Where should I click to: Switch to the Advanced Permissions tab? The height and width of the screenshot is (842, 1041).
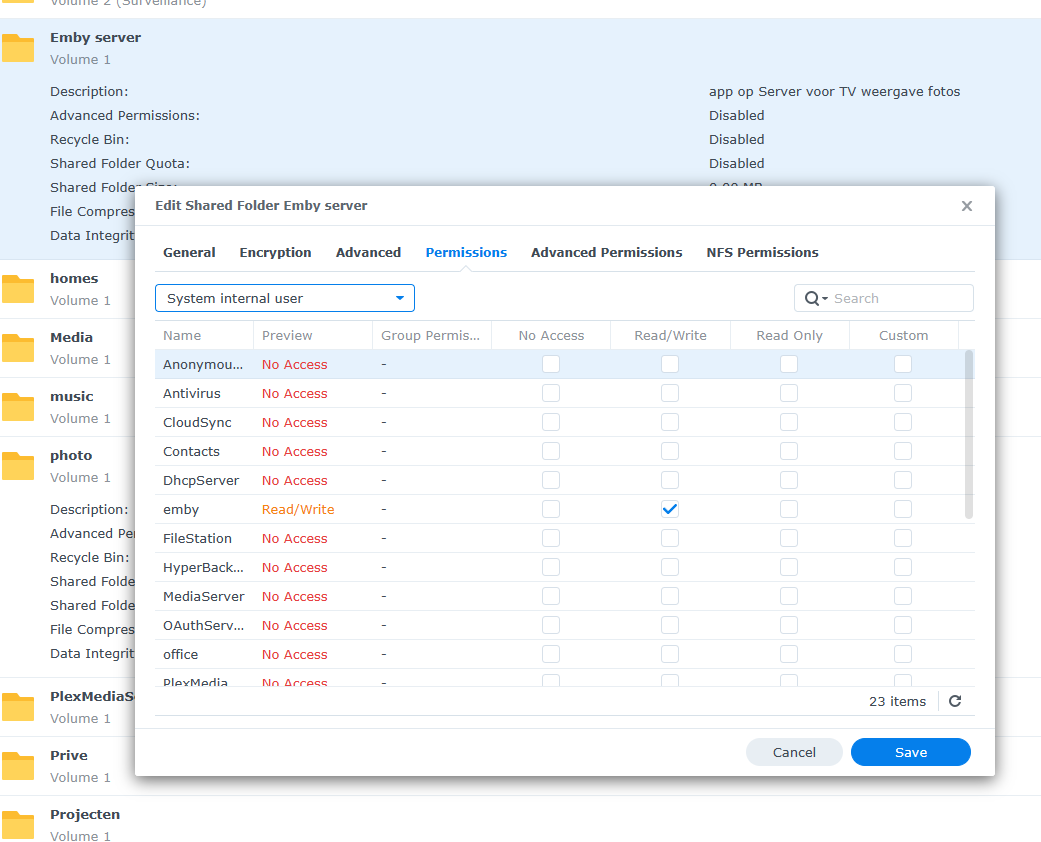coord(606,253)
